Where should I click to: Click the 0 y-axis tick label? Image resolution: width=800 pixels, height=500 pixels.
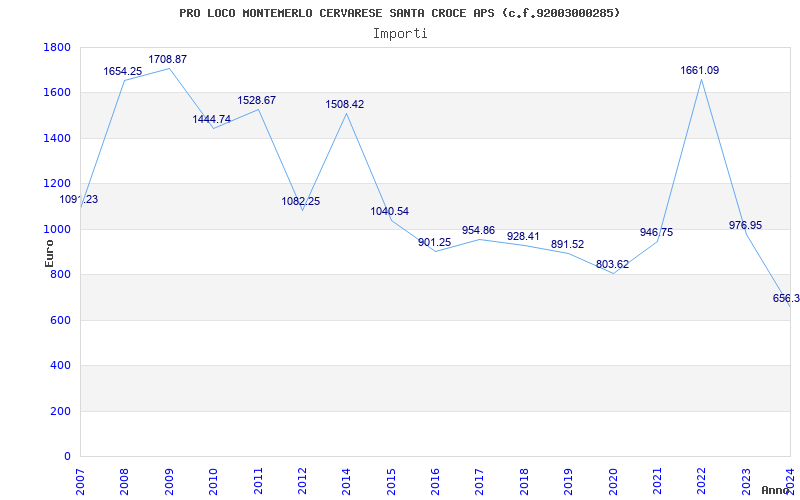coord(68,457)
